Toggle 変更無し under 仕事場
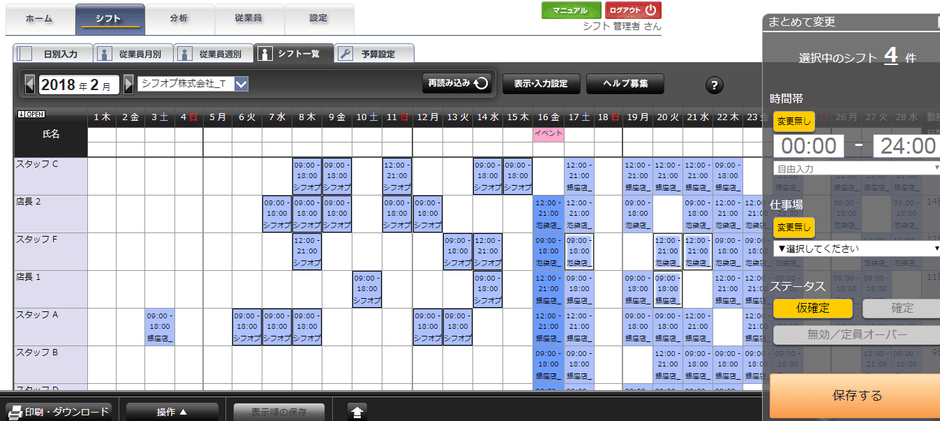 coord(793,227)
